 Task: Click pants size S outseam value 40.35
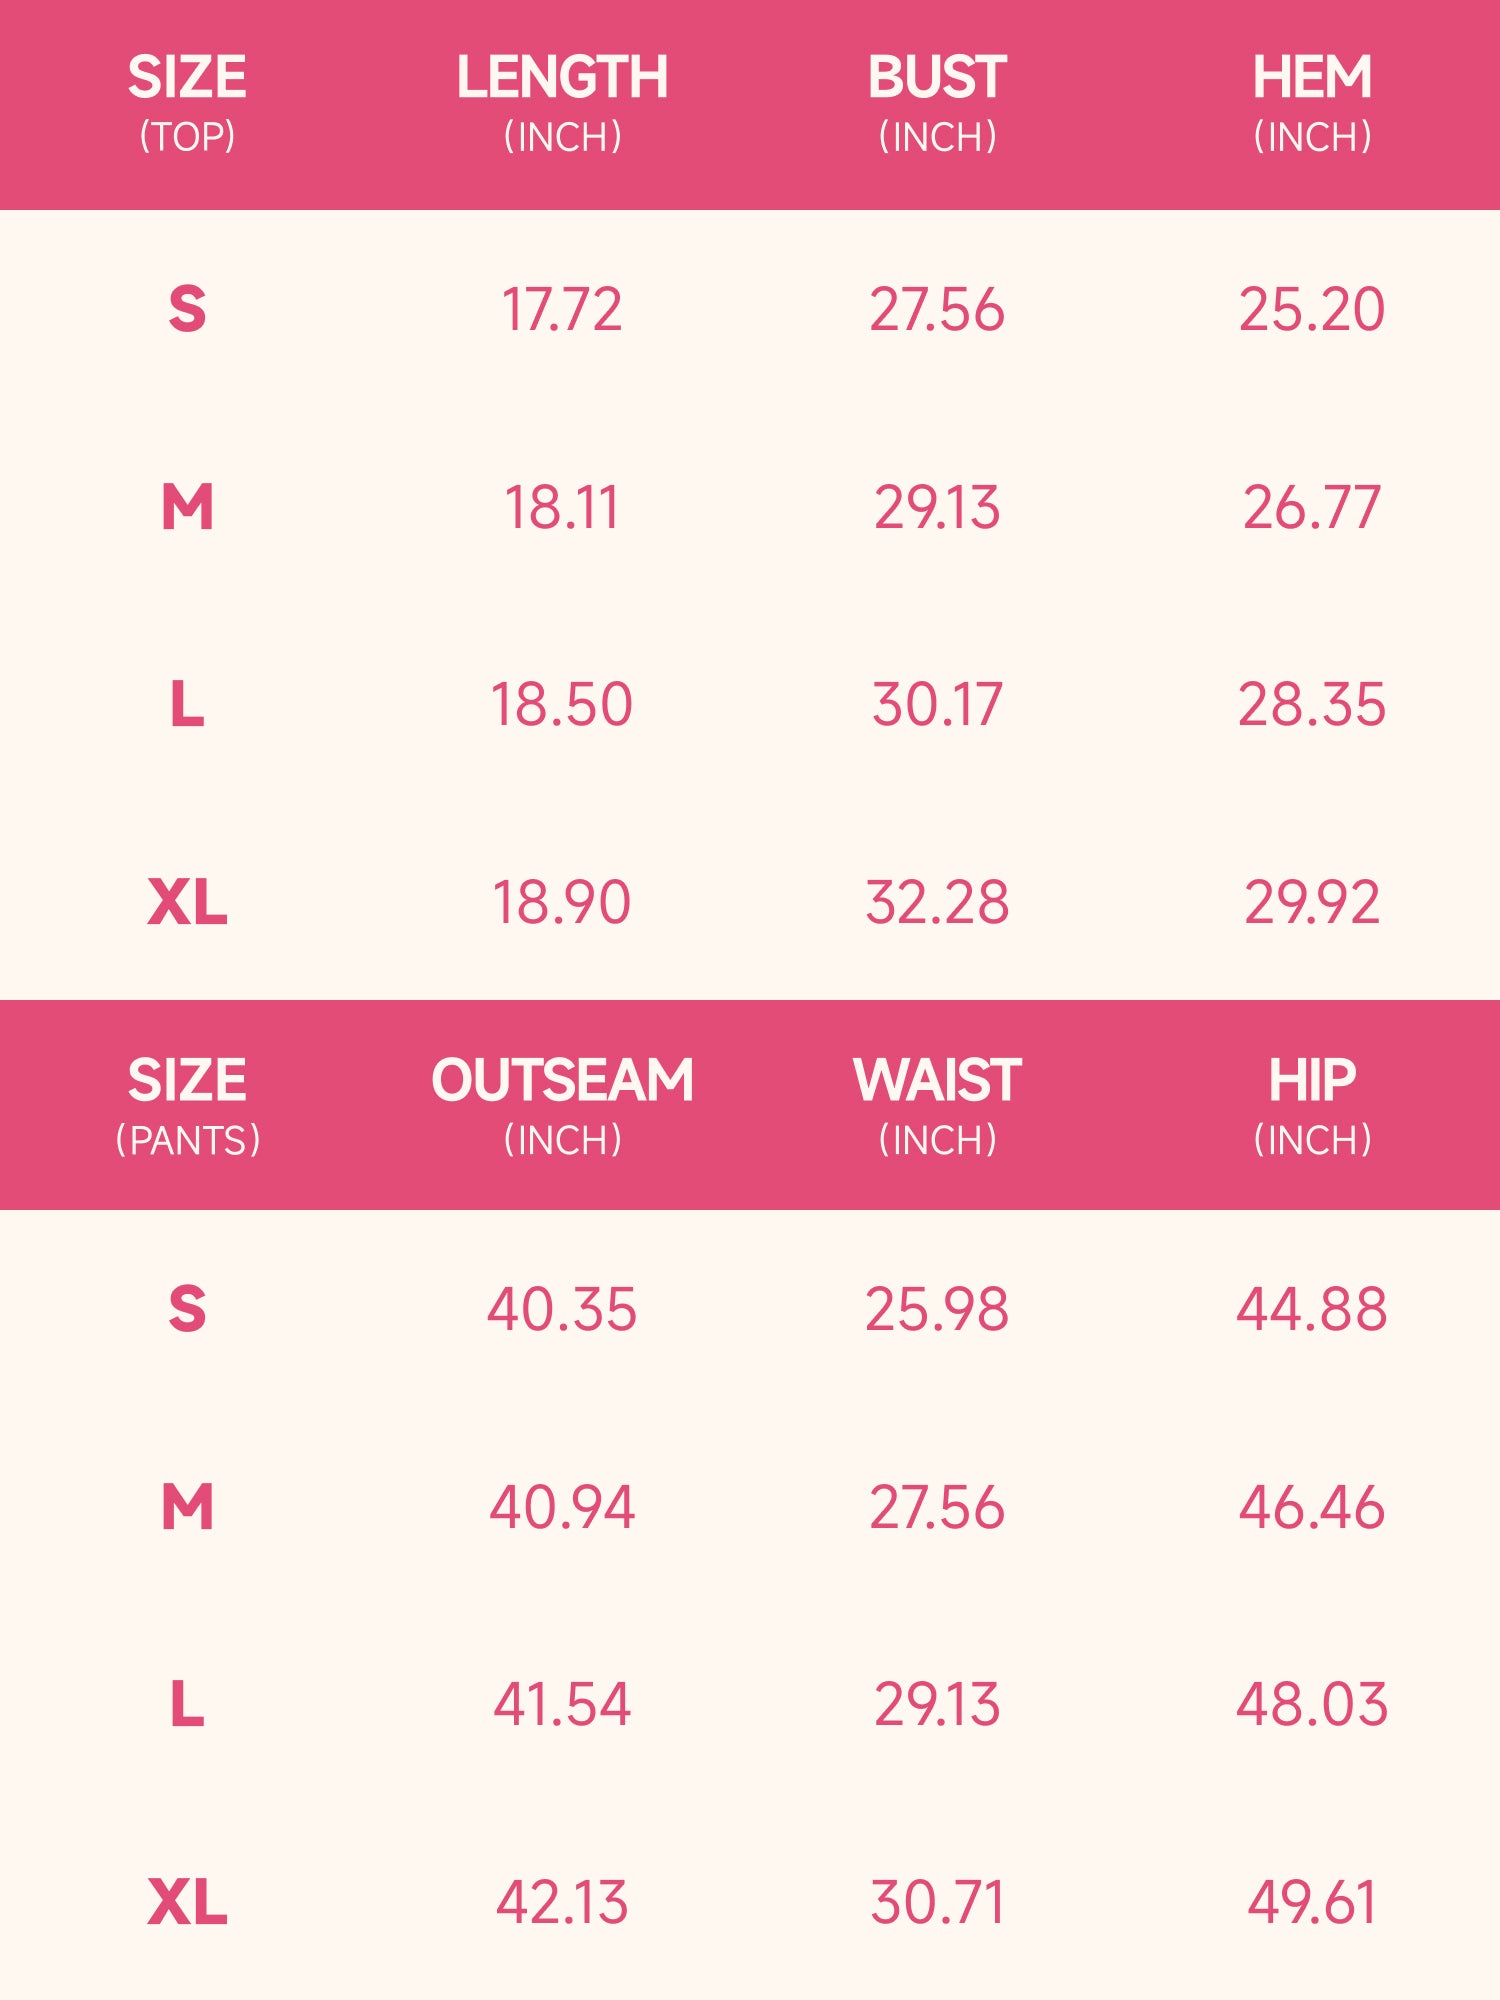click(x=562, y=1309)
